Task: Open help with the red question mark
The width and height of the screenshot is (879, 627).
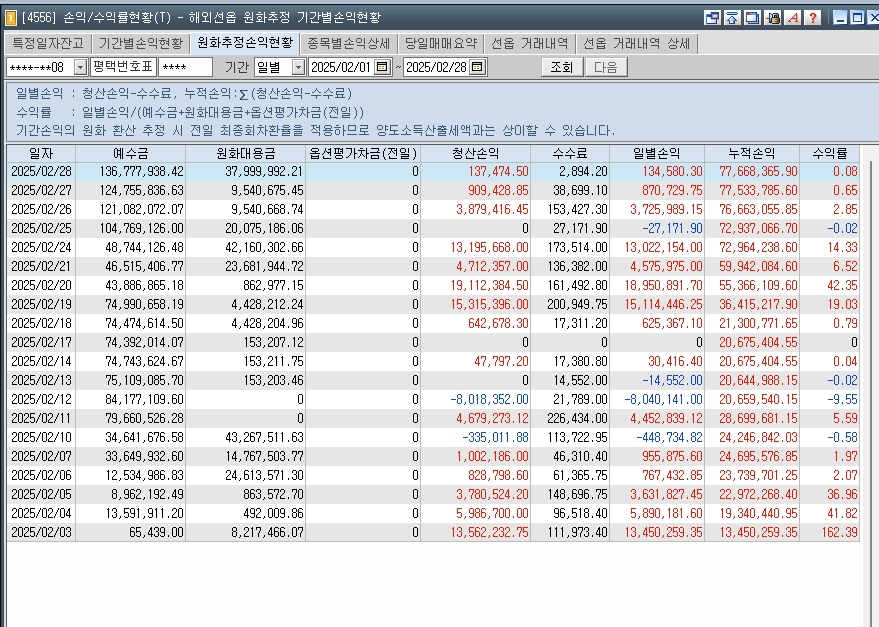Action: [813, 18]
